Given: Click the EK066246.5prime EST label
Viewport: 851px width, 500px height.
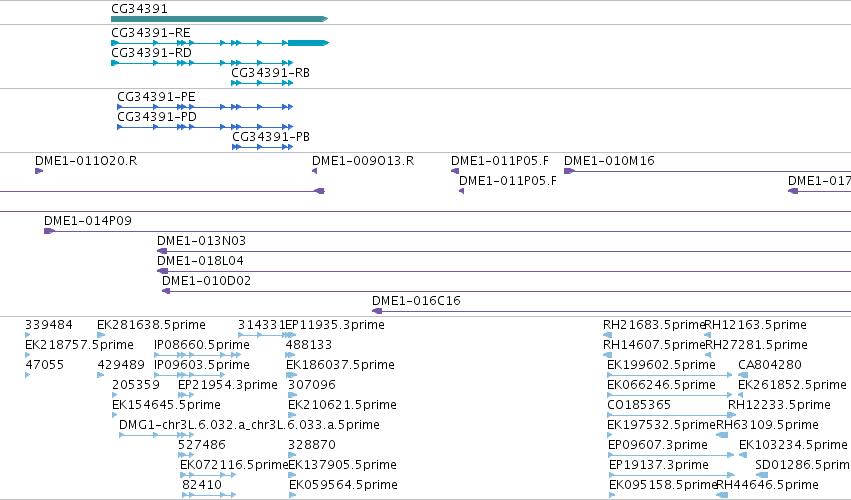Looking at the screenshot, I should coord(662,385).
